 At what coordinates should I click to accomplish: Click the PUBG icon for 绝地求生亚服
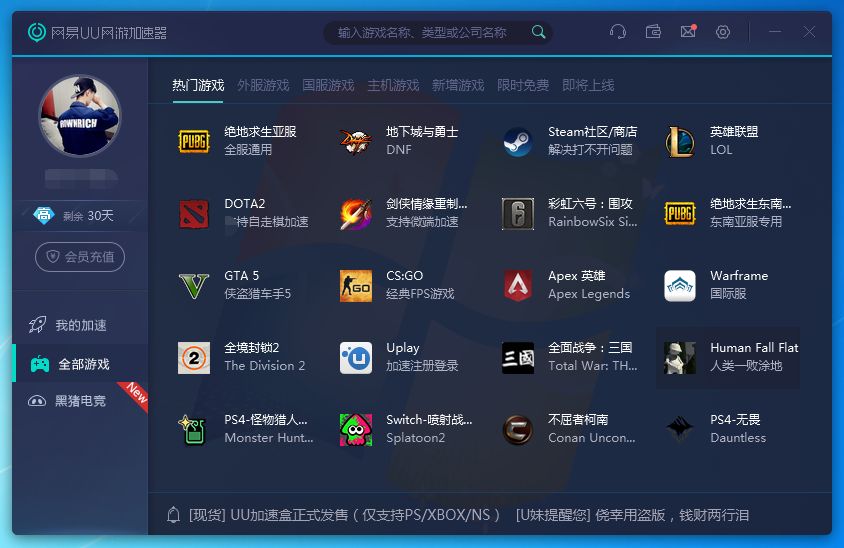(194, 141)
